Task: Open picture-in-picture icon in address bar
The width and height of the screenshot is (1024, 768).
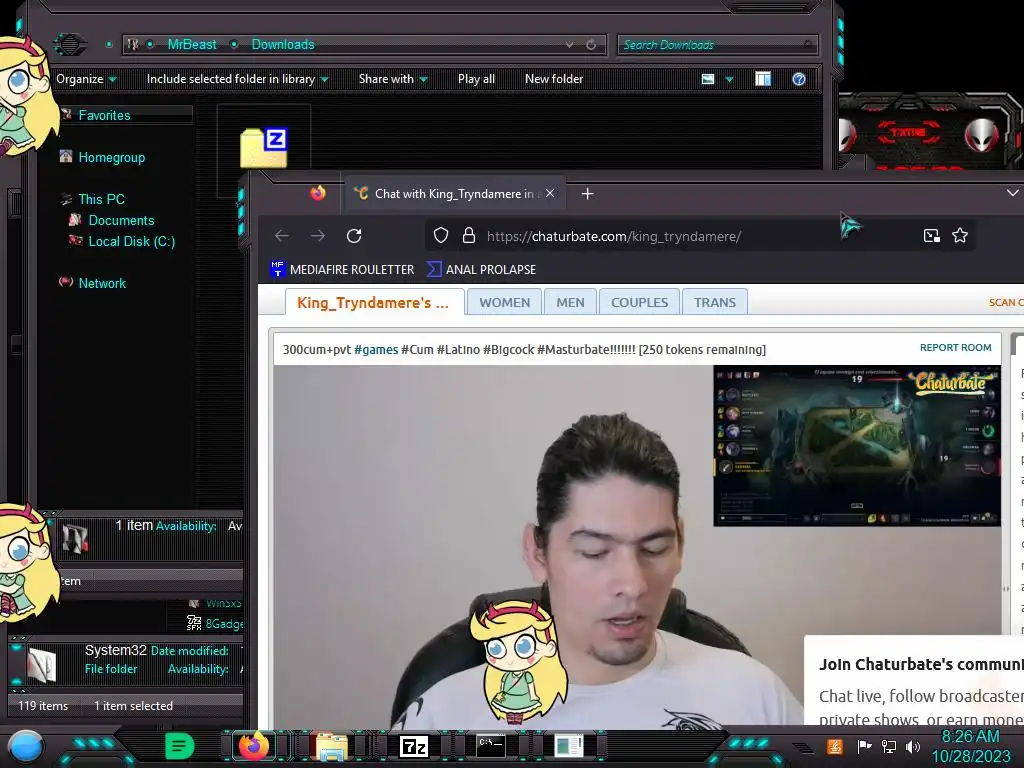Action: 932,235
